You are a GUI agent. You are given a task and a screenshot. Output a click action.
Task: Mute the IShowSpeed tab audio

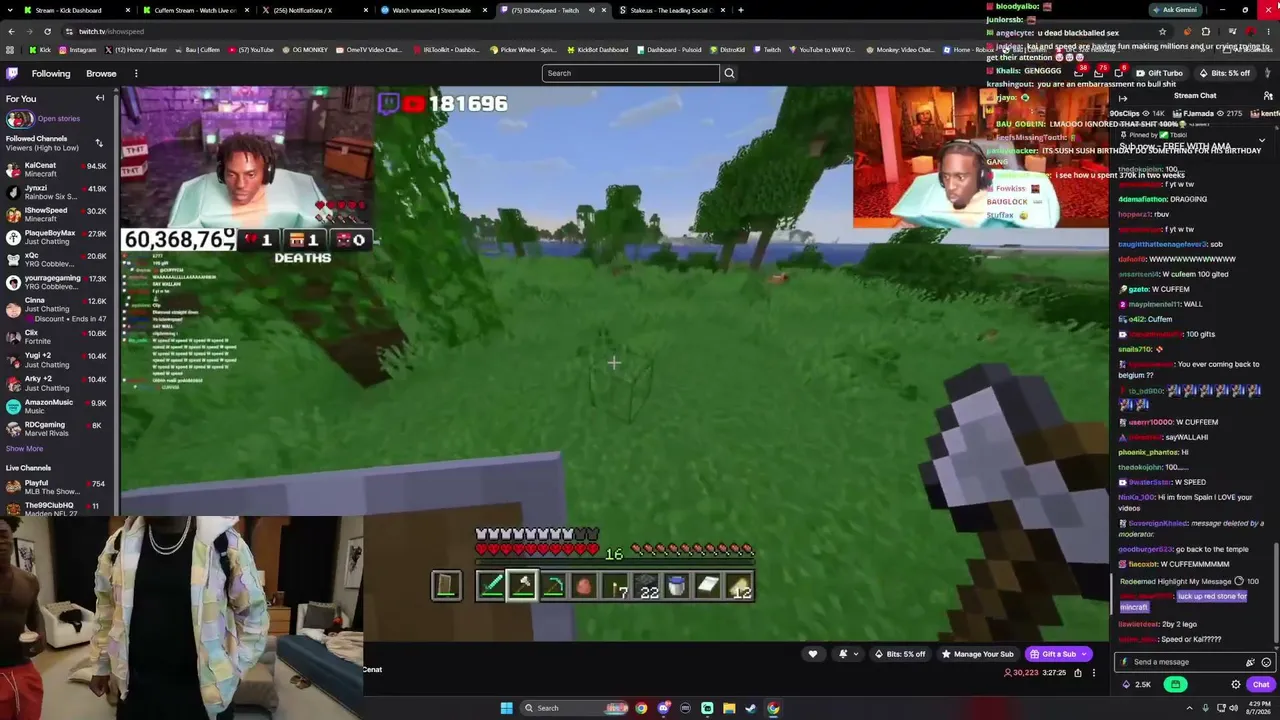[x=591, y=10]
